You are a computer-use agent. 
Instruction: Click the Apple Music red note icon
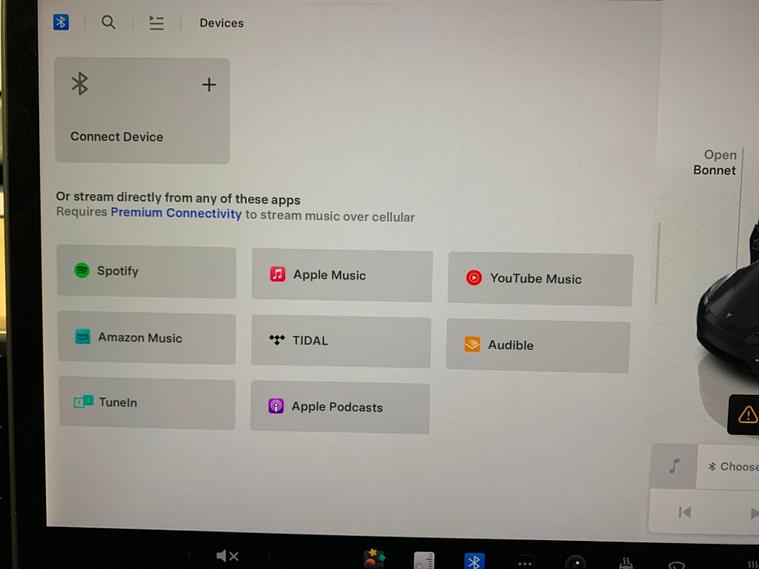pos(277,274)
